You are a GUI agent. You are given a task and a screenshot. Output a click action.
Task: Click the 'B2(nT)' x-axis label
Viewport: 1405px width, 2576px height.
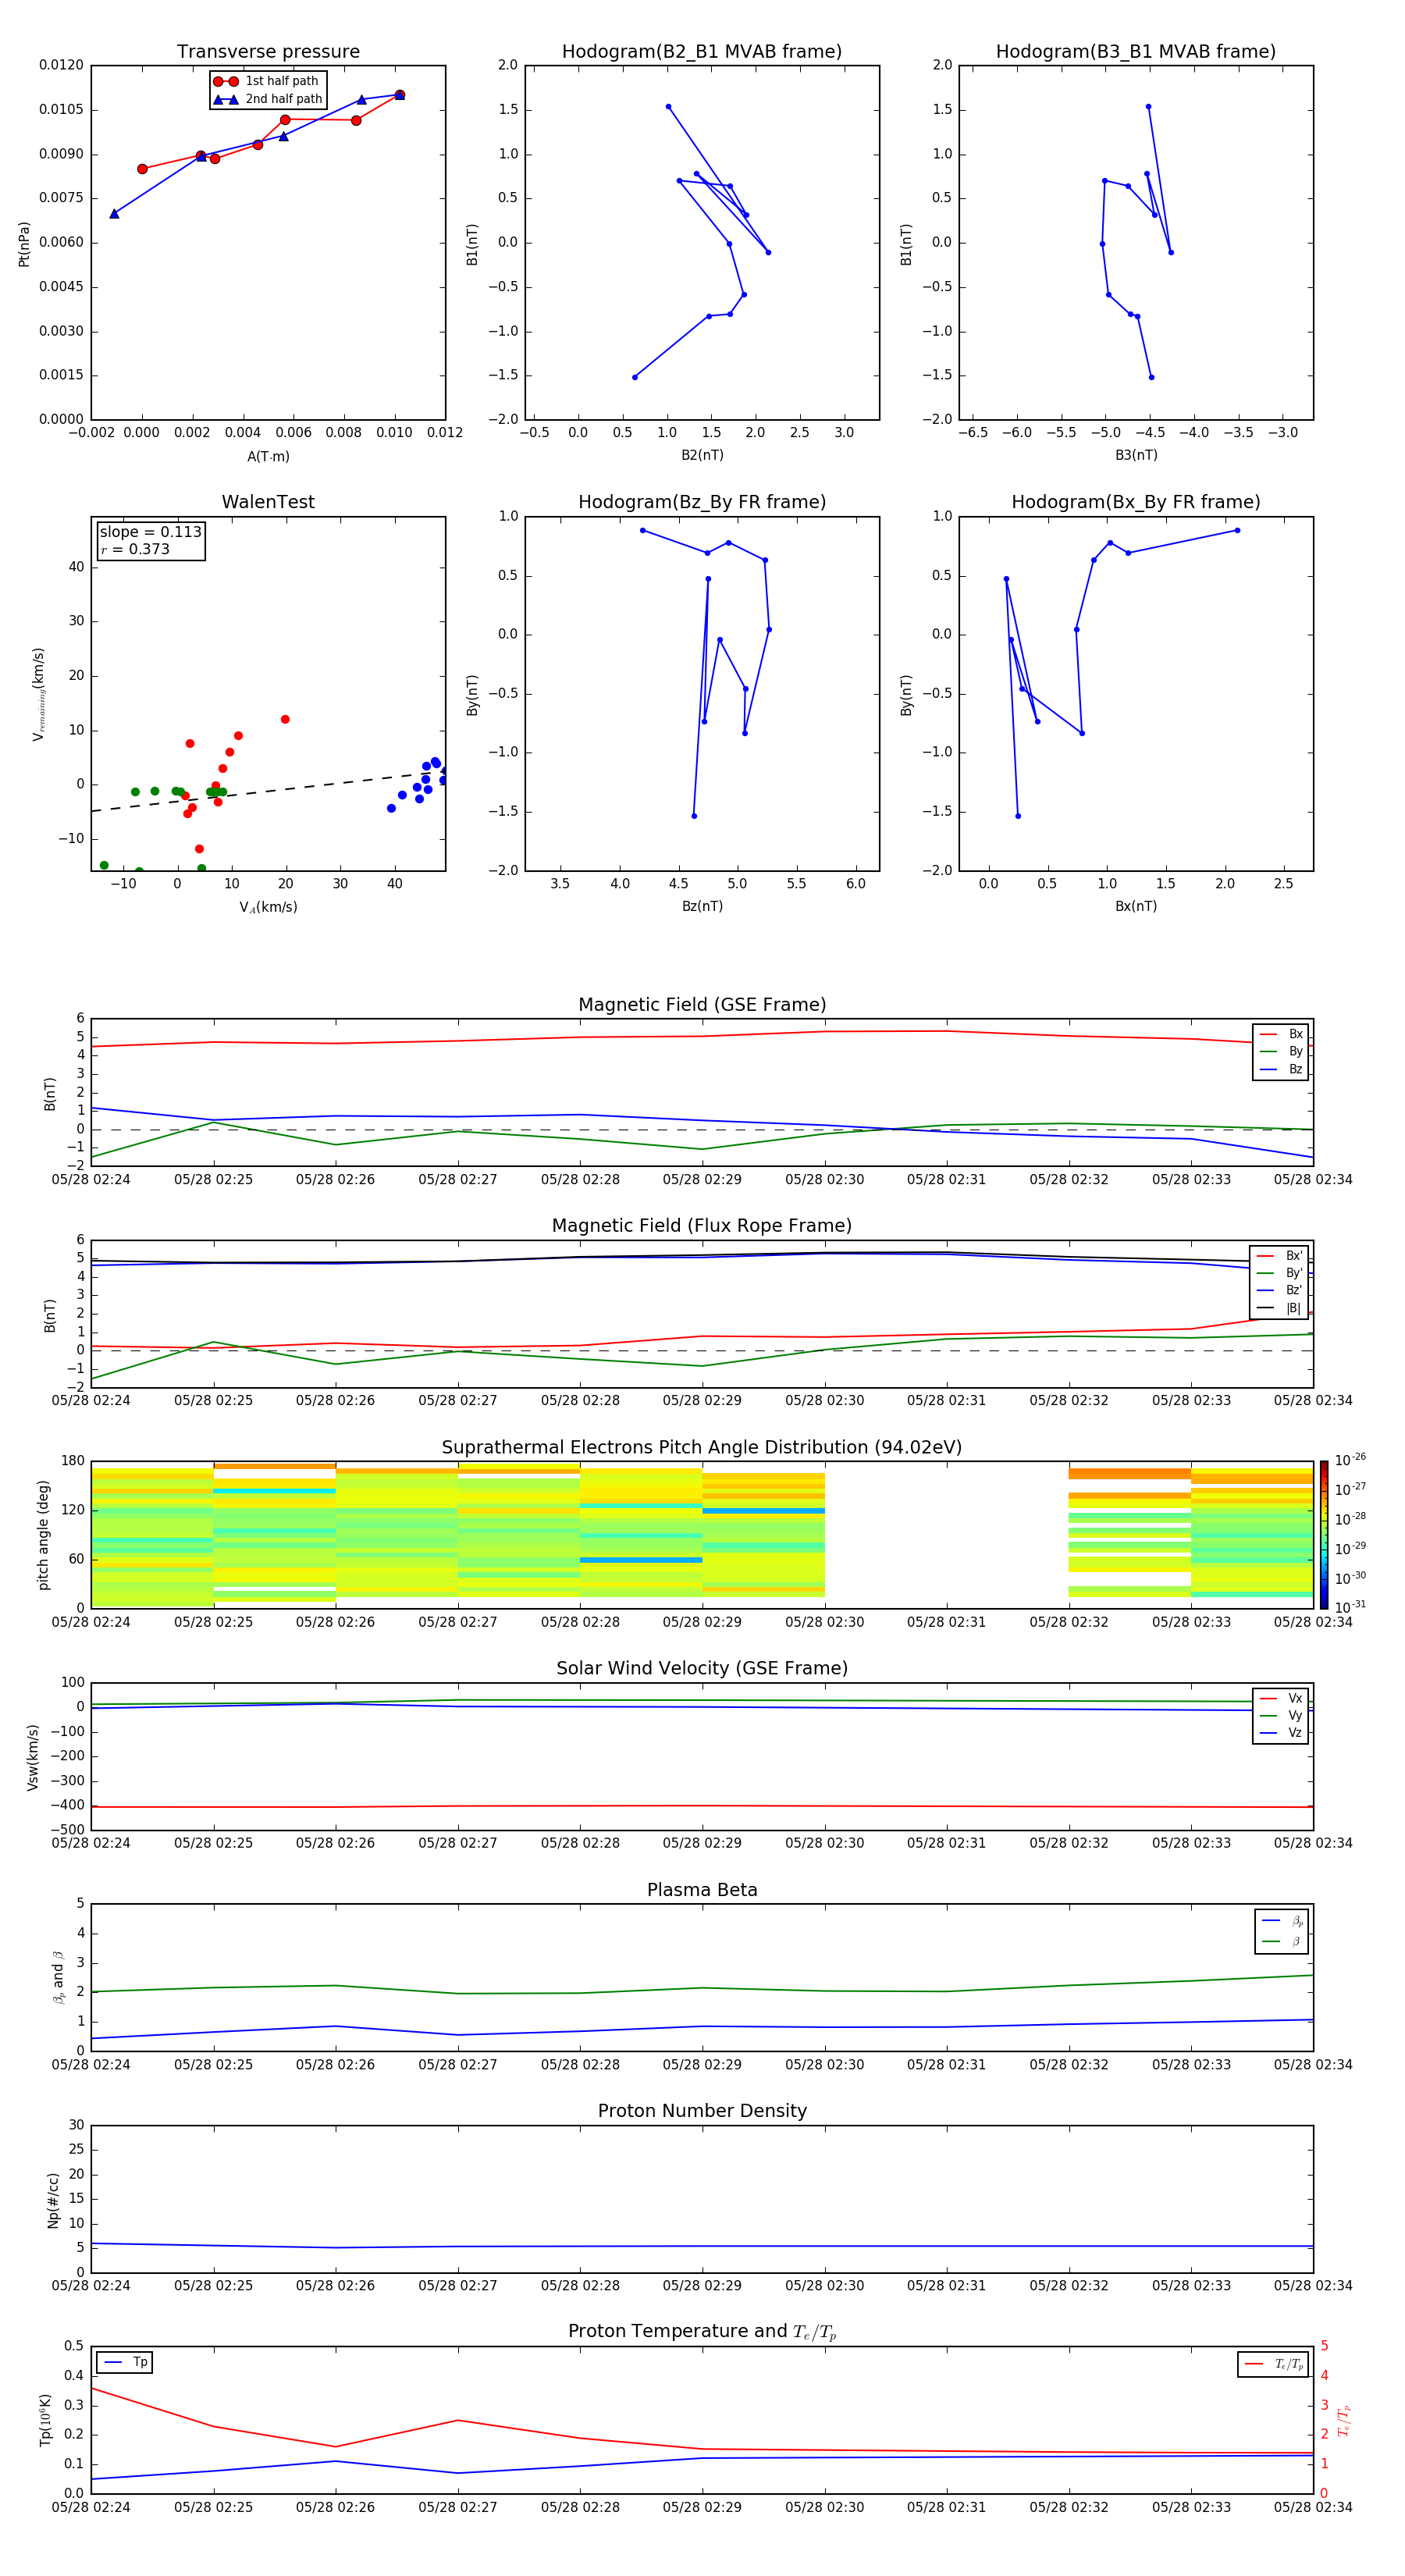(702, 455)
